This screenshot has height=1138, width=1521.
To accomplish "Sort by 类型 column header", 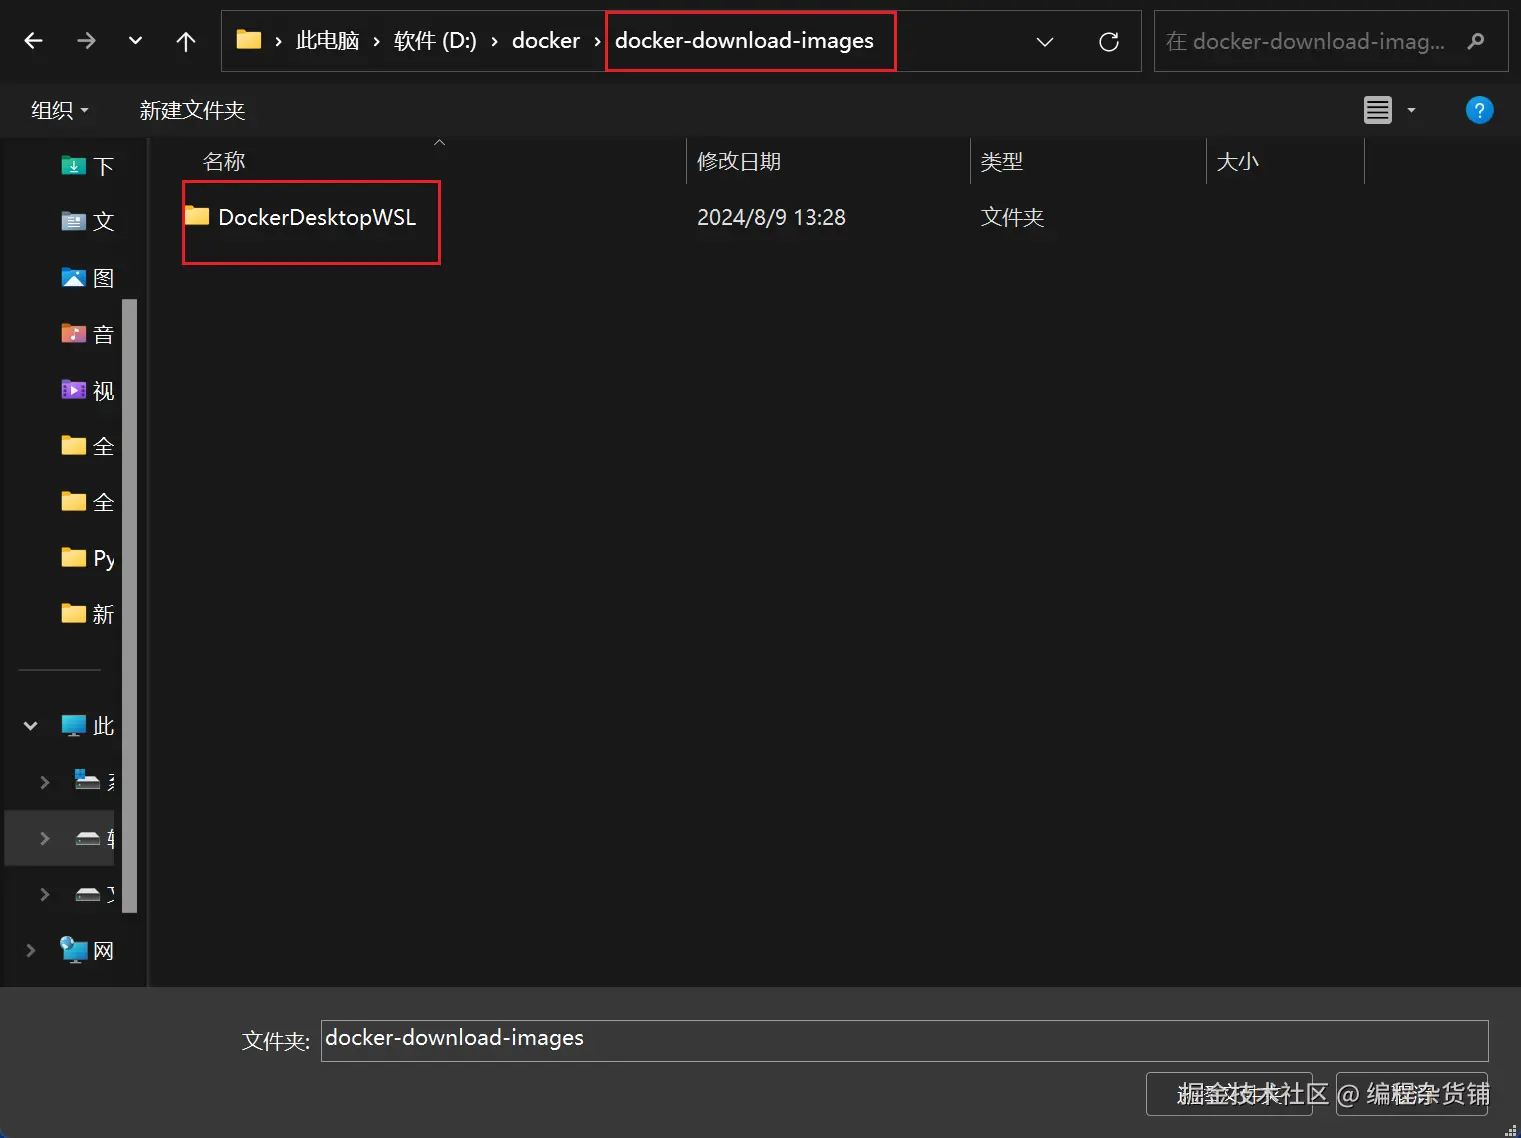I will [x=1002, y=161].
